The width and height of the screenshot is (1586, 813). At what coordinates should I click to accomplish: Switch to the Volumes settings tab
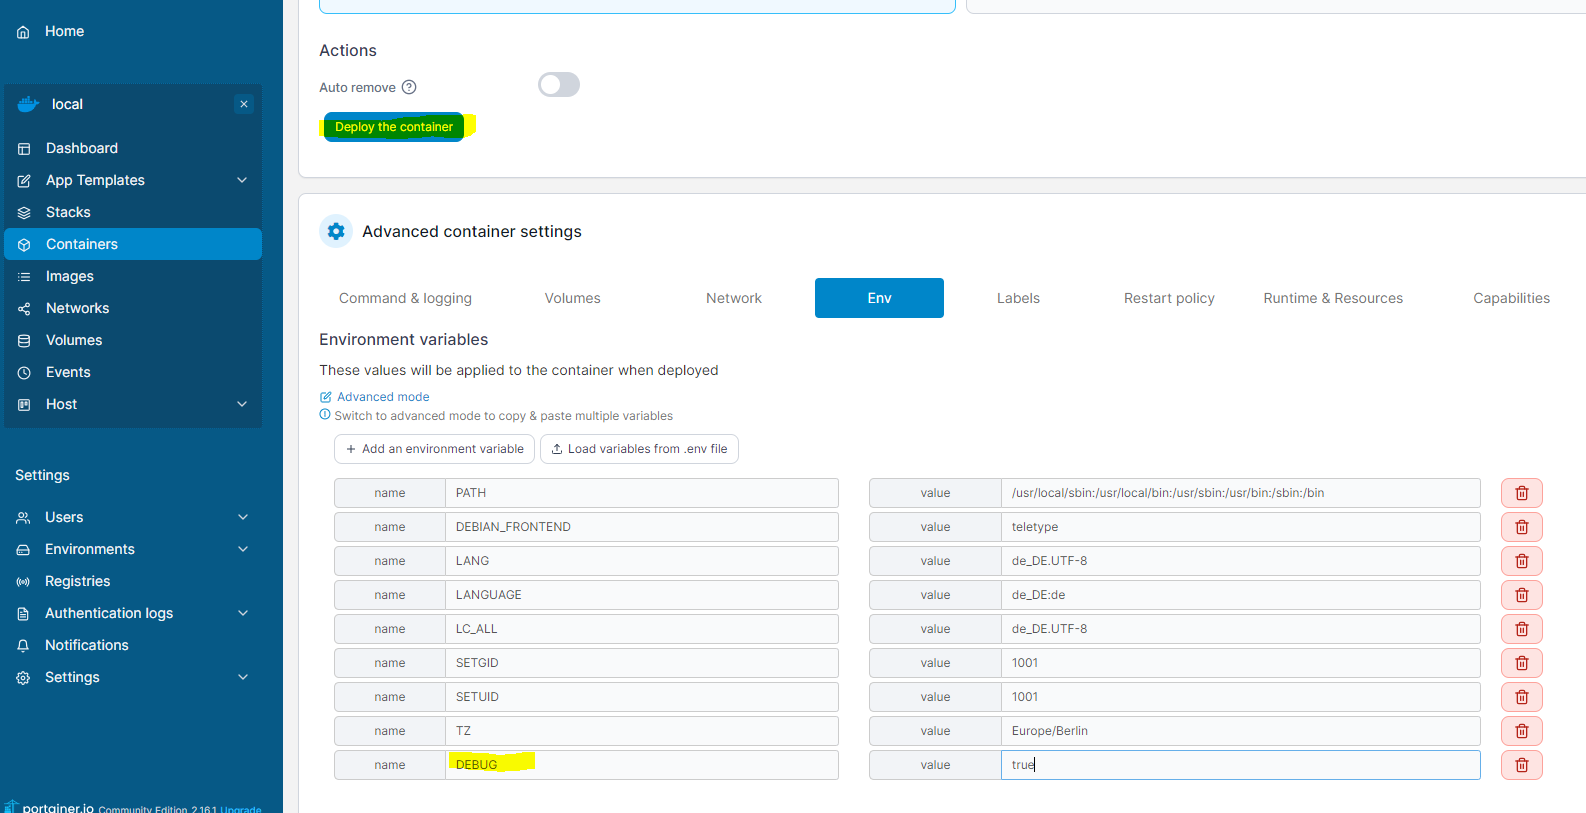(x=573, y=298)
